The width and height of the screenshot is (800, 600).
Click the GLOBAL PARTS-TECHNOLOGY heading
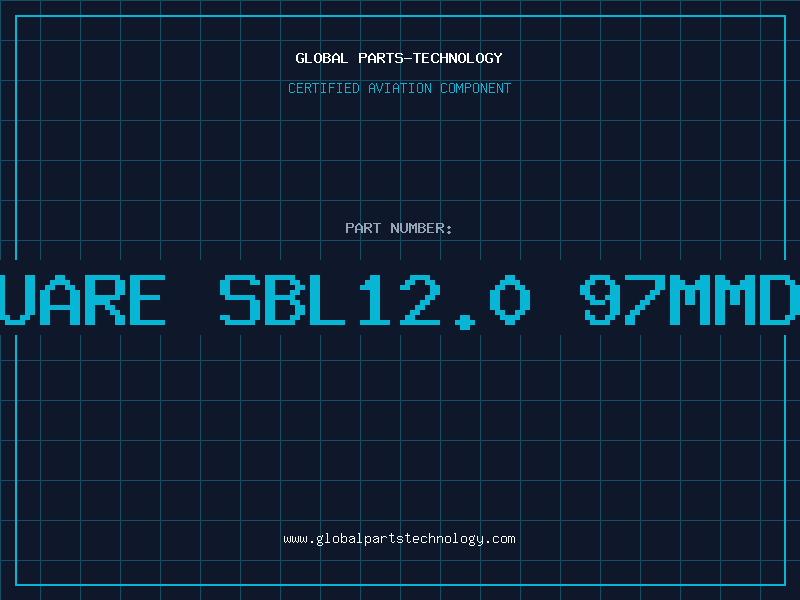click(399, 58)
